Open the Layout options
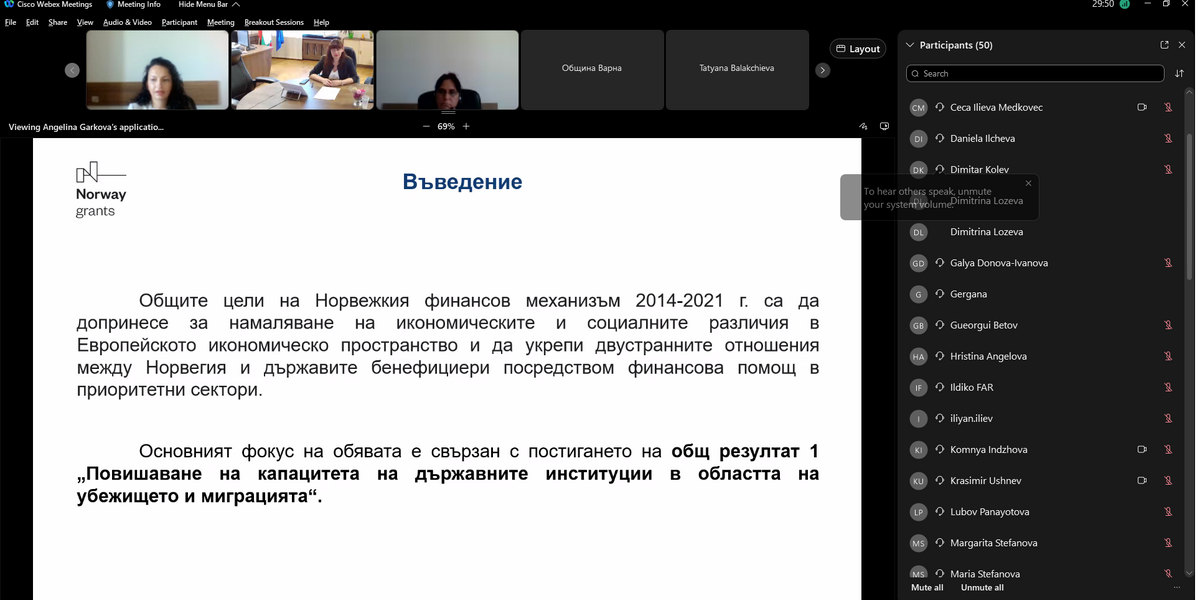The height and width of the screenshot is (600, 1200). point(858,49)
